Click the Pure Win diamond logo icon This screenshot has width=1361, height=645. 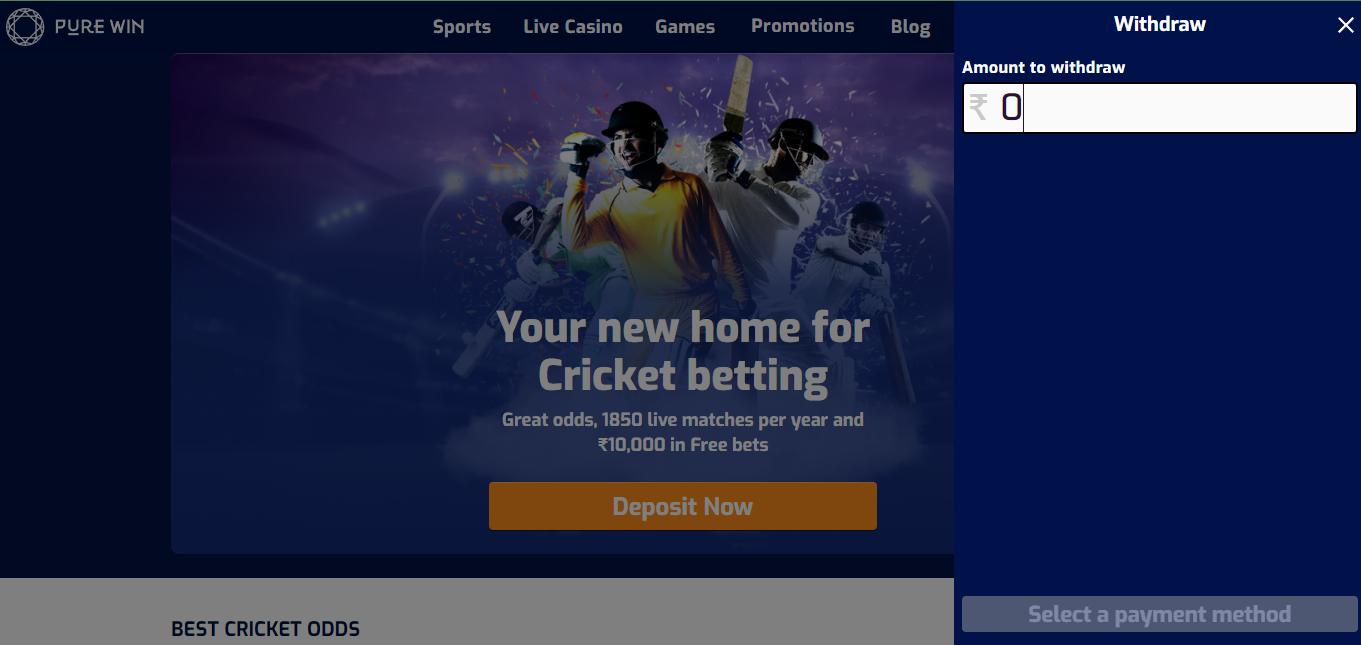(25, 27)
